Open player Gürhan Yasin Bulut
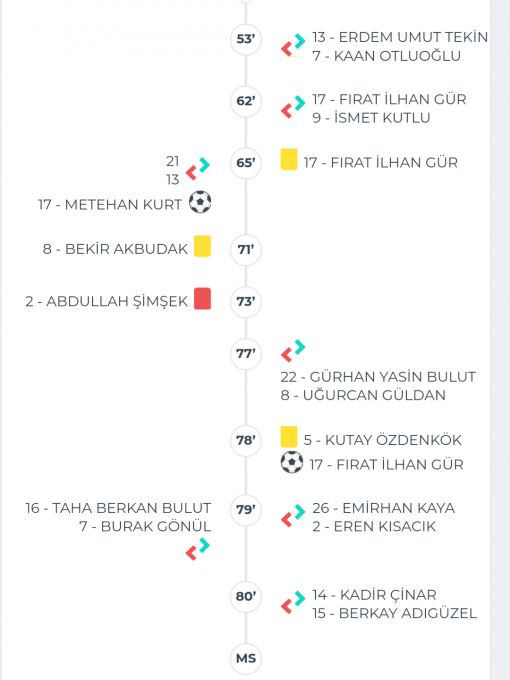 coord(378,377)
